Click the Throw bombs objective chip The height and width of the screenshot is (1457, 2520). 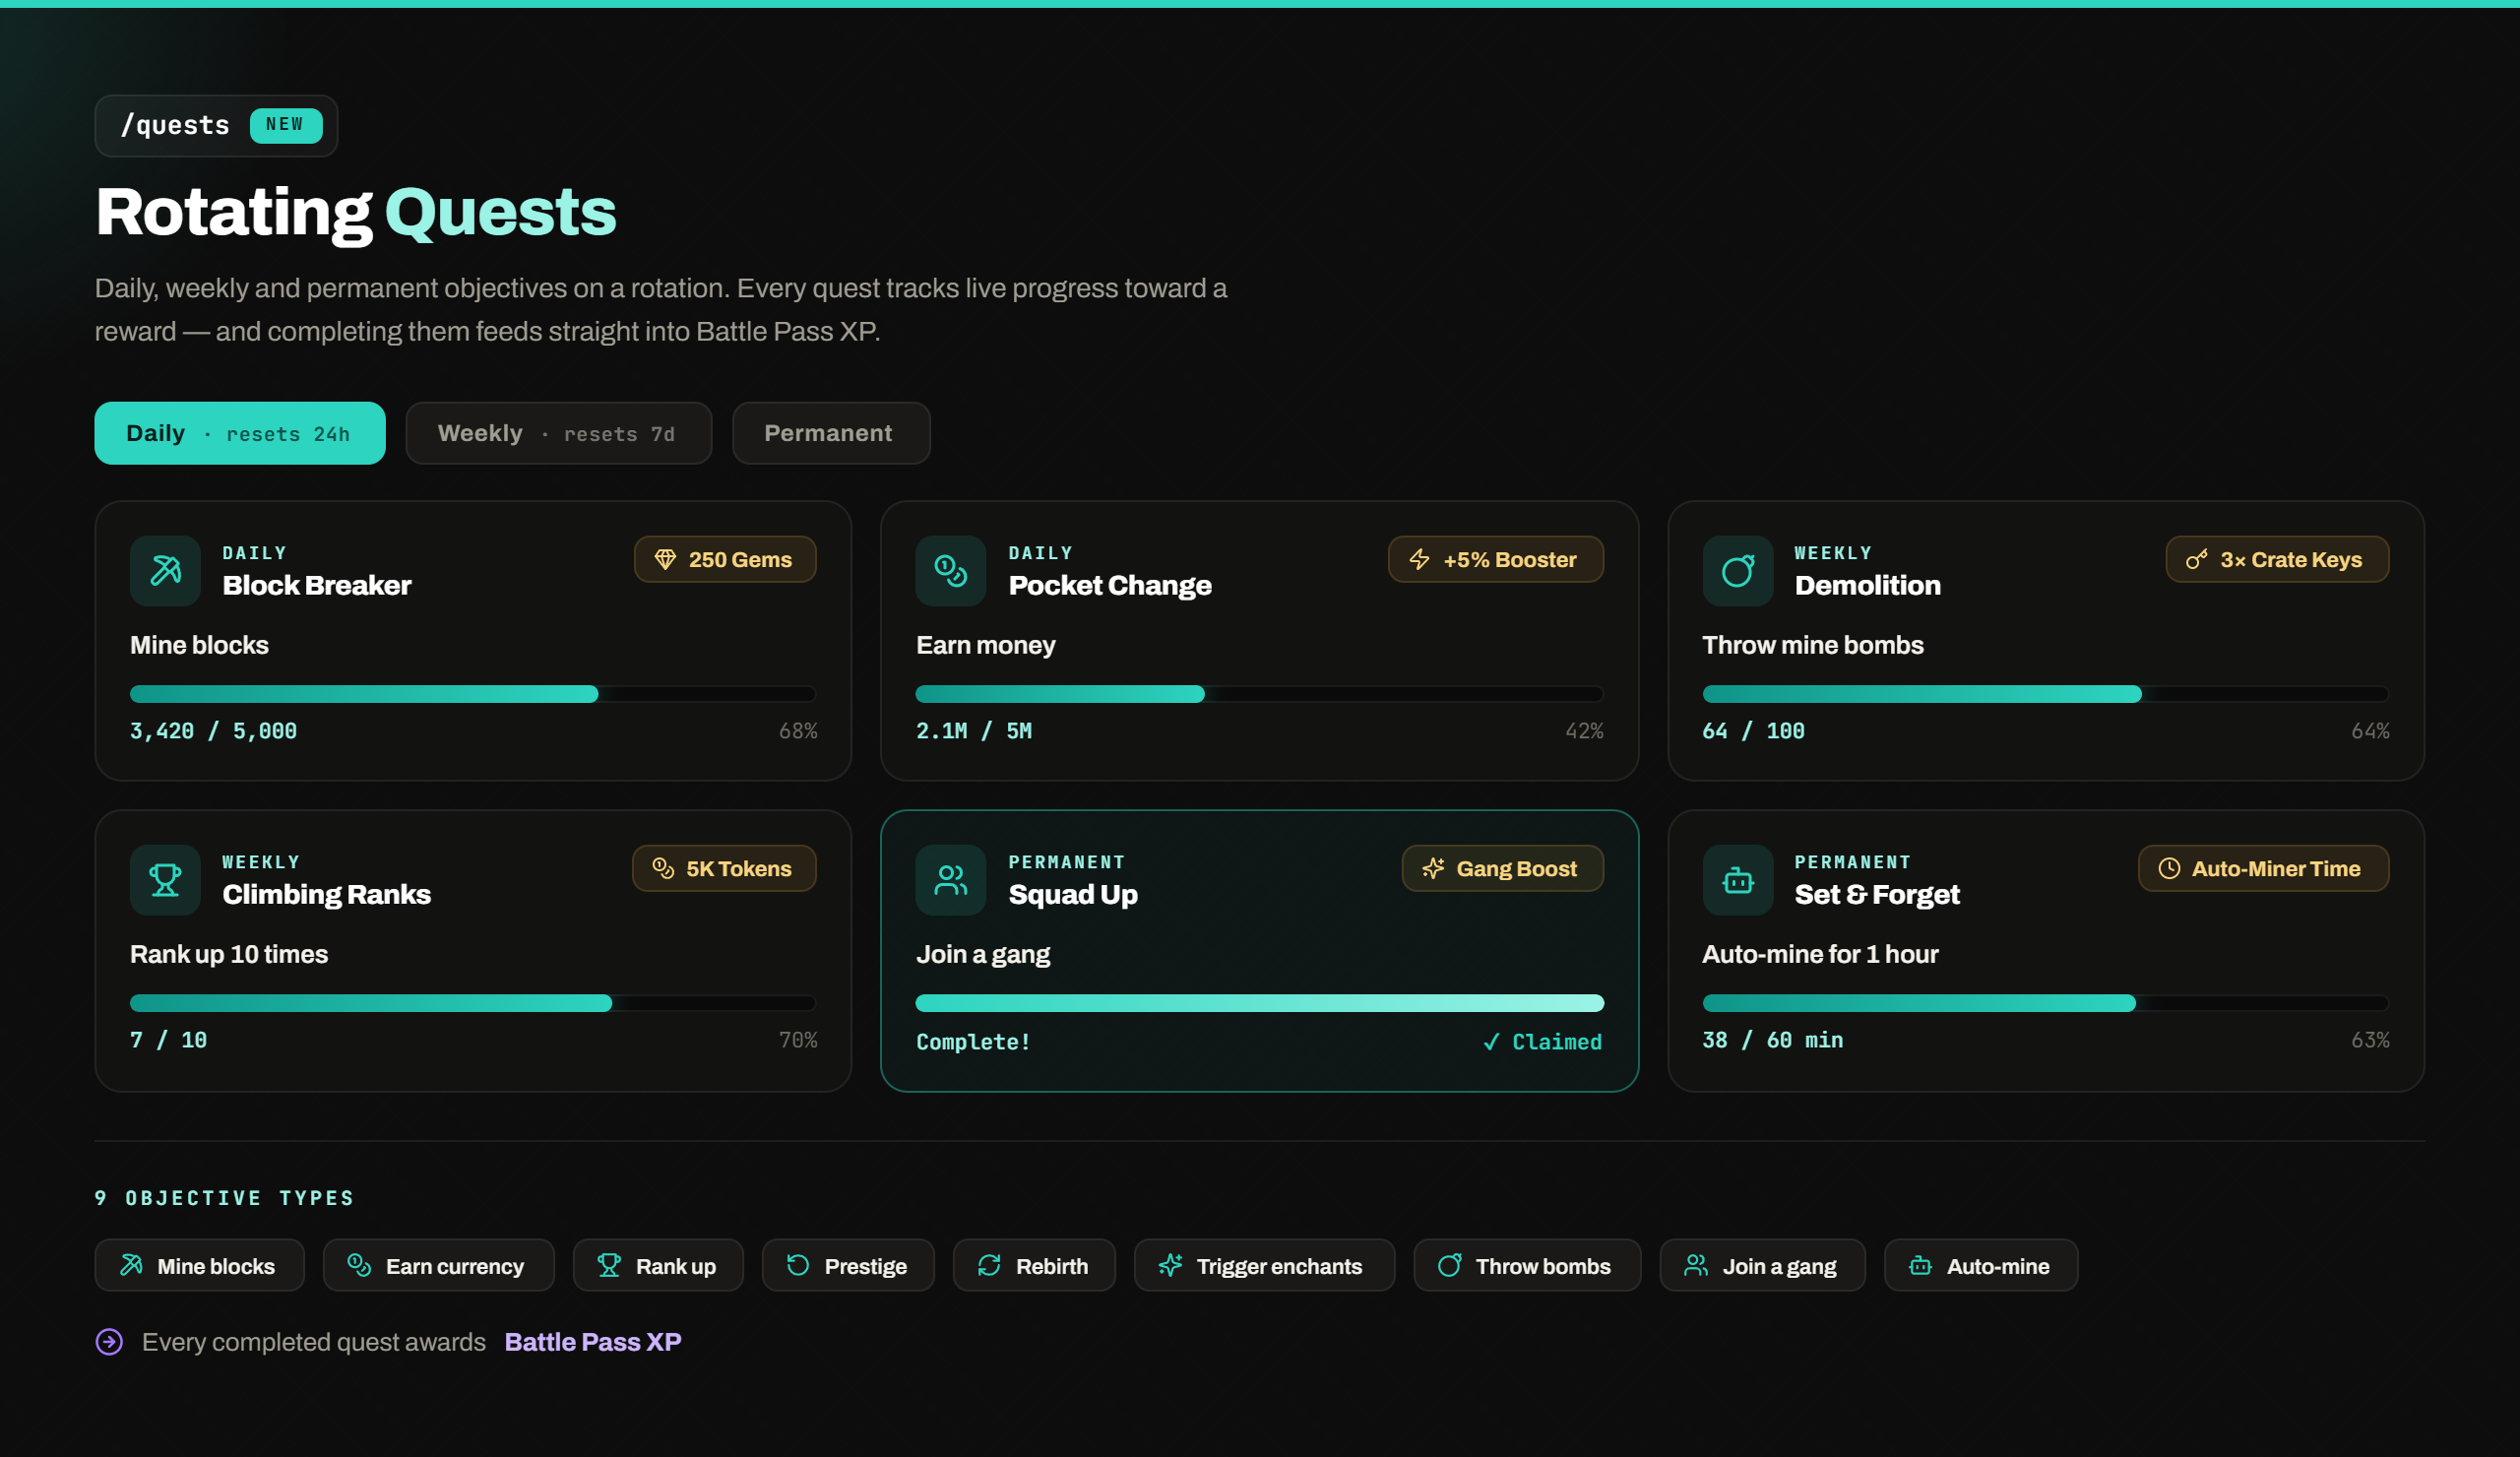[1527, 1266]
